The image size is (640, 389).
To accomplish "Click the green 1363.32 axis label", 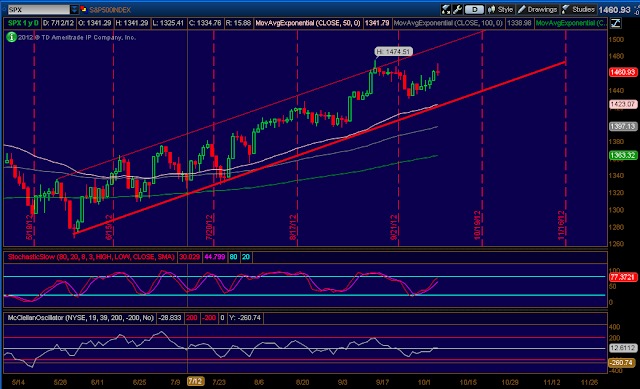I will [x=622, y=155].
